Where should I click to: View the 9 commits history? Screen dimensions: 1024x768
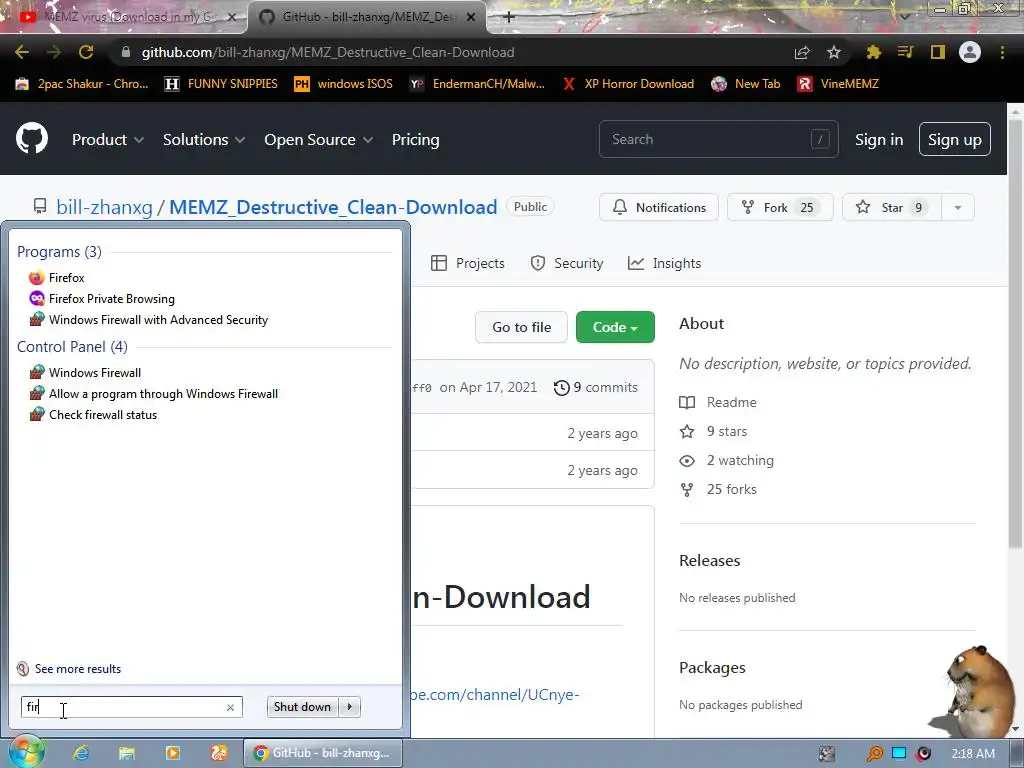point(596,387)
